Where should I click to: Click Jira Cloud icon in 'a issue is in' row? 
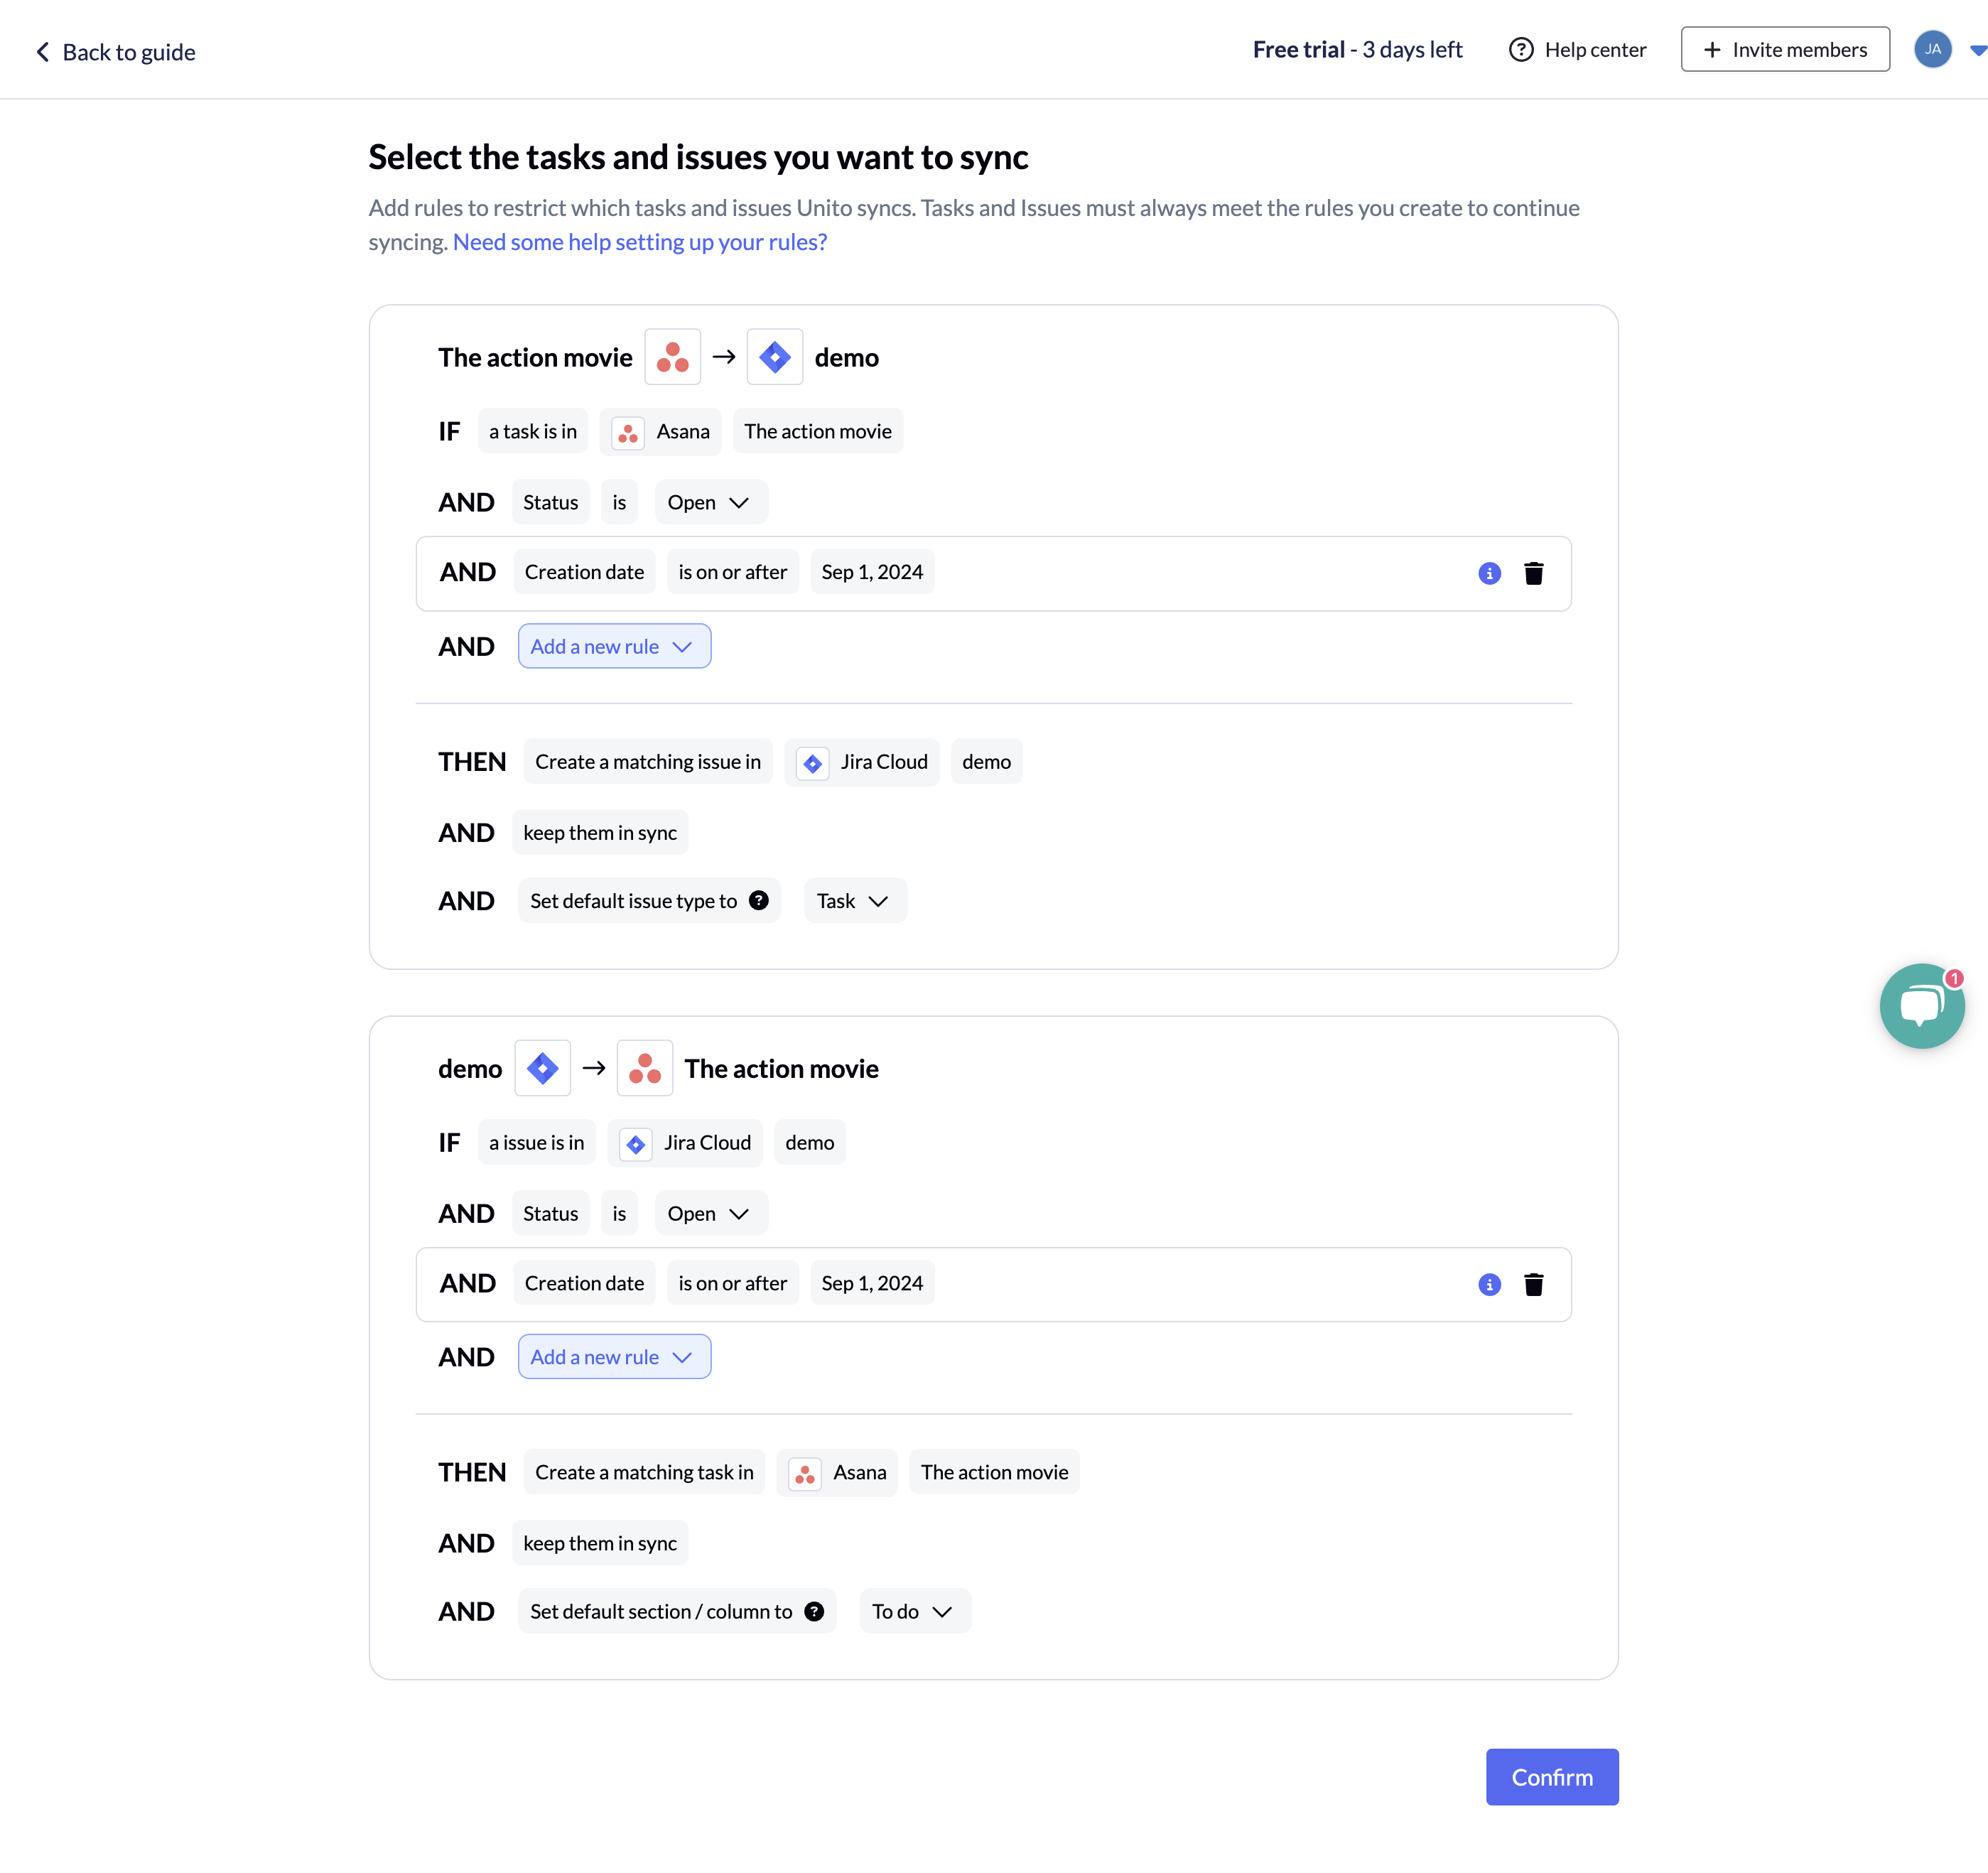(x=635, y=1143)
